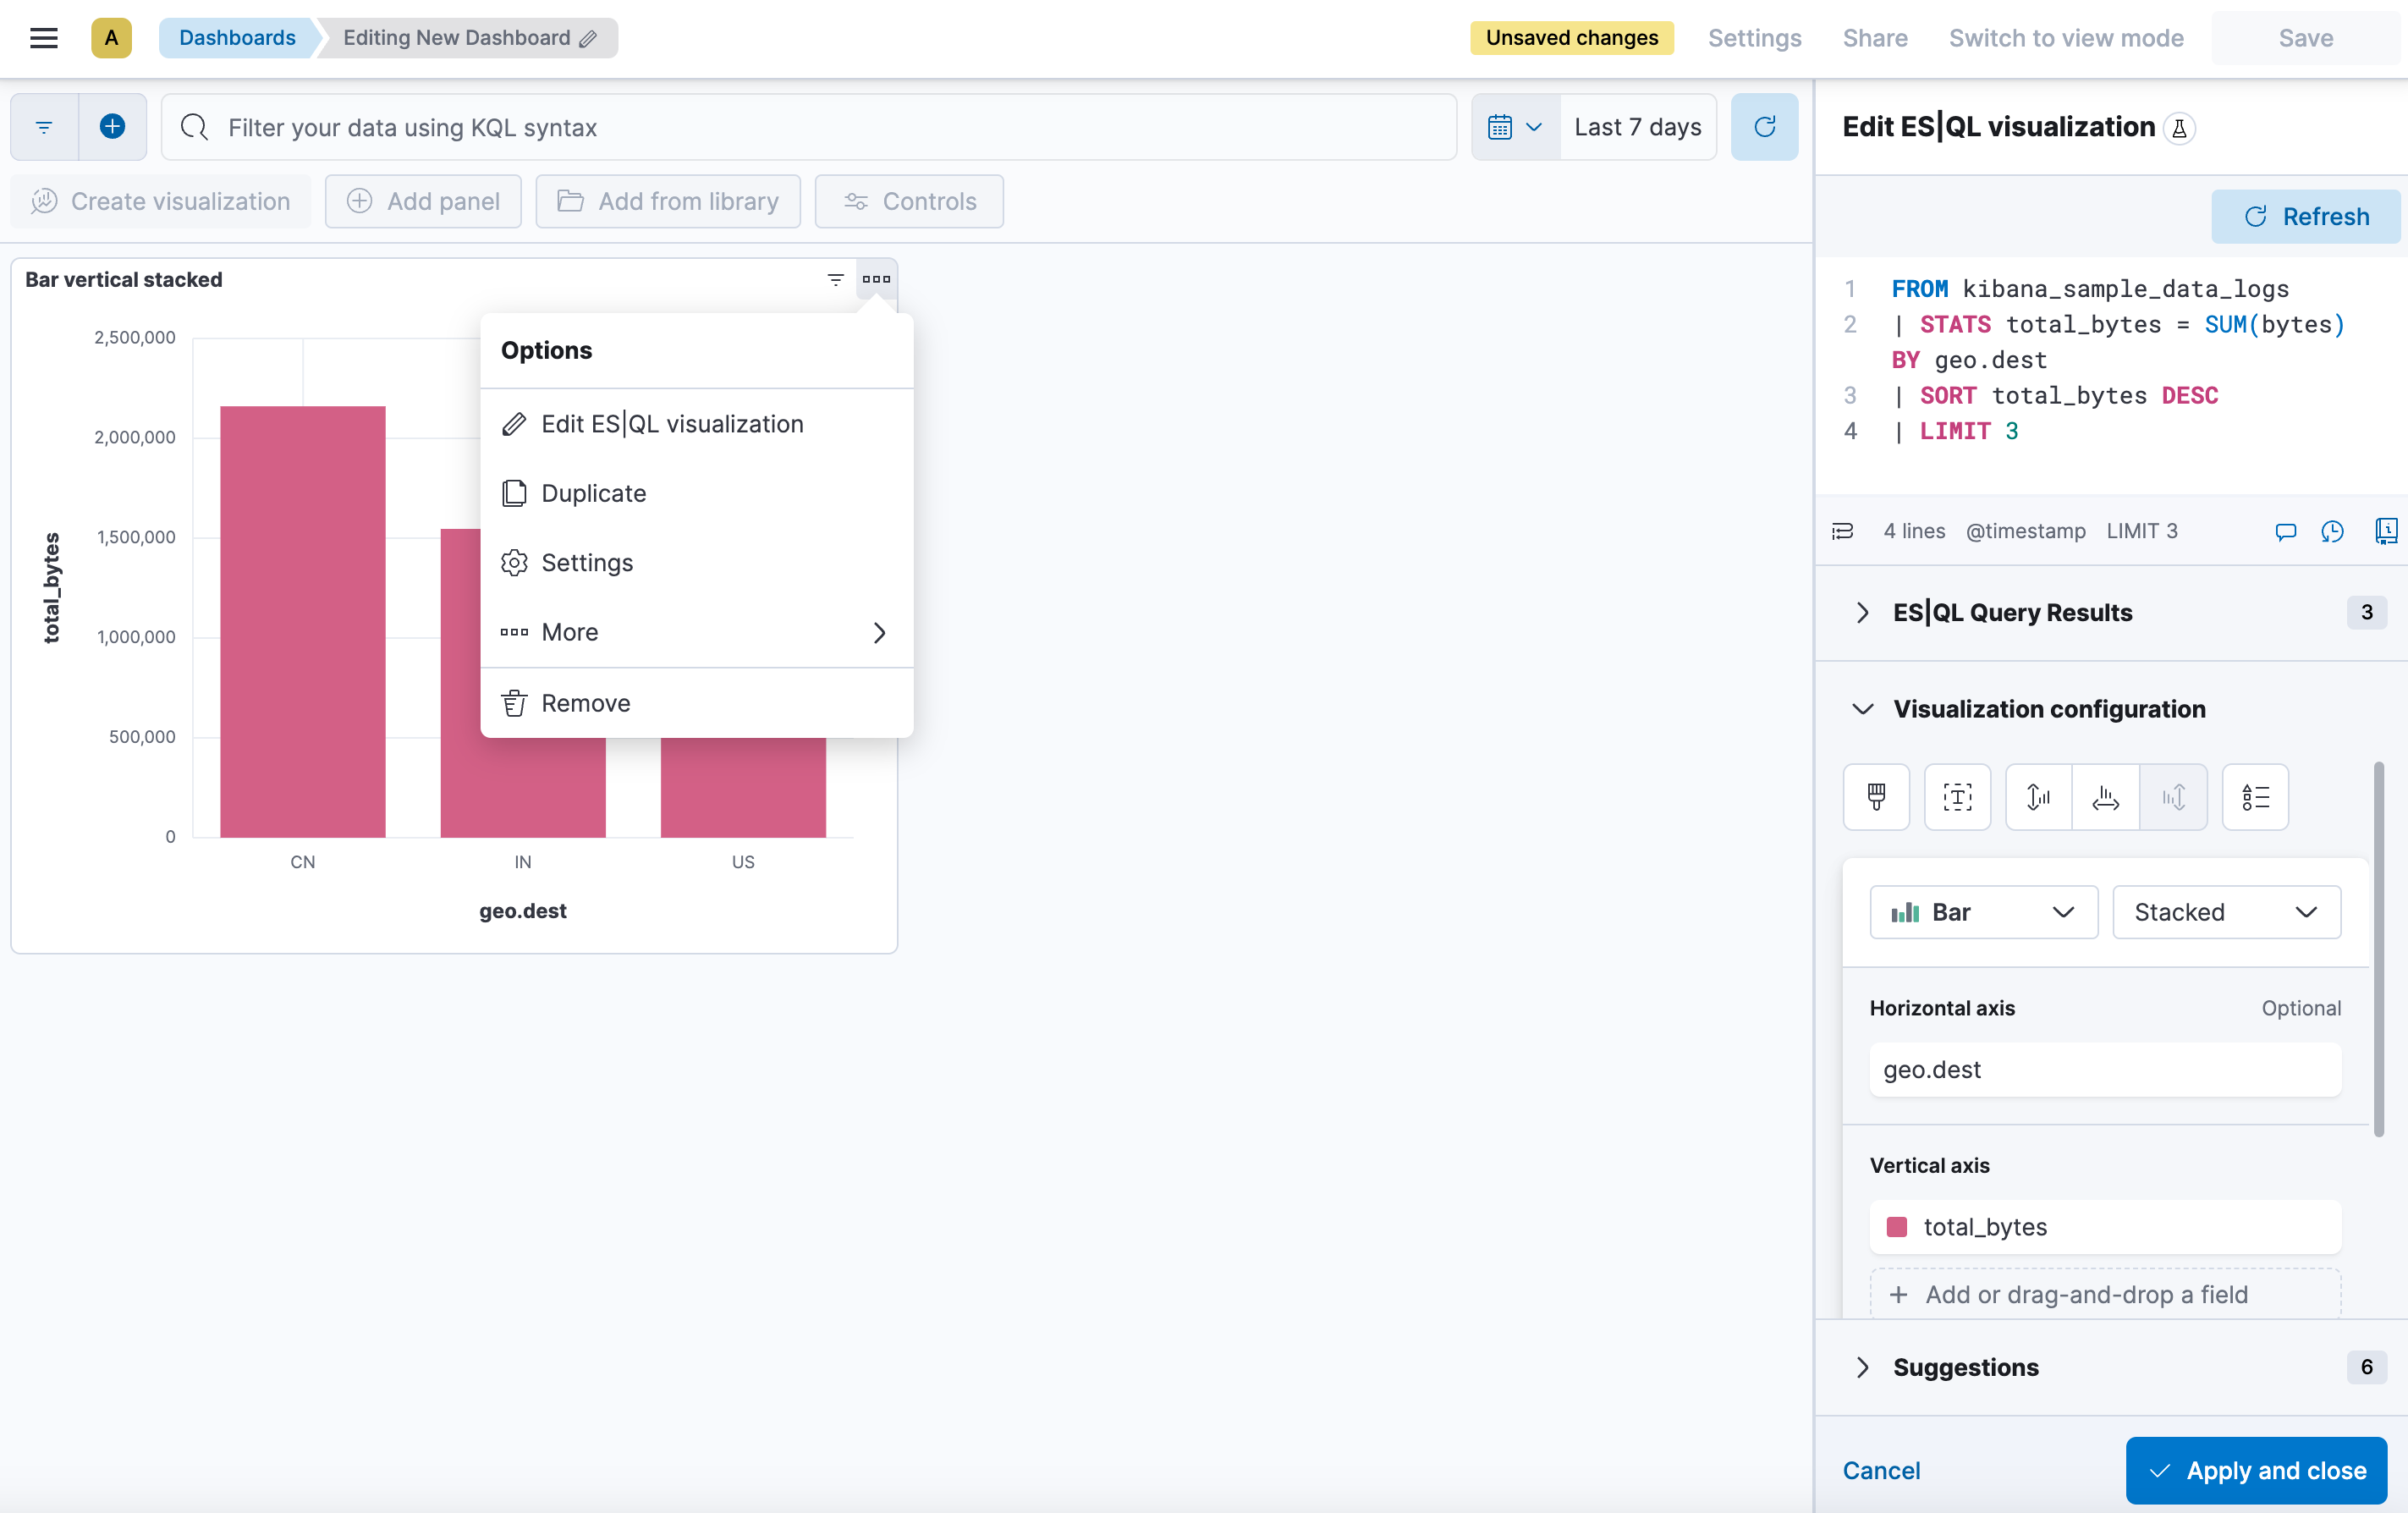Select Remove from the Options context menu
2408x1513 pixels.
coord(584,701)
